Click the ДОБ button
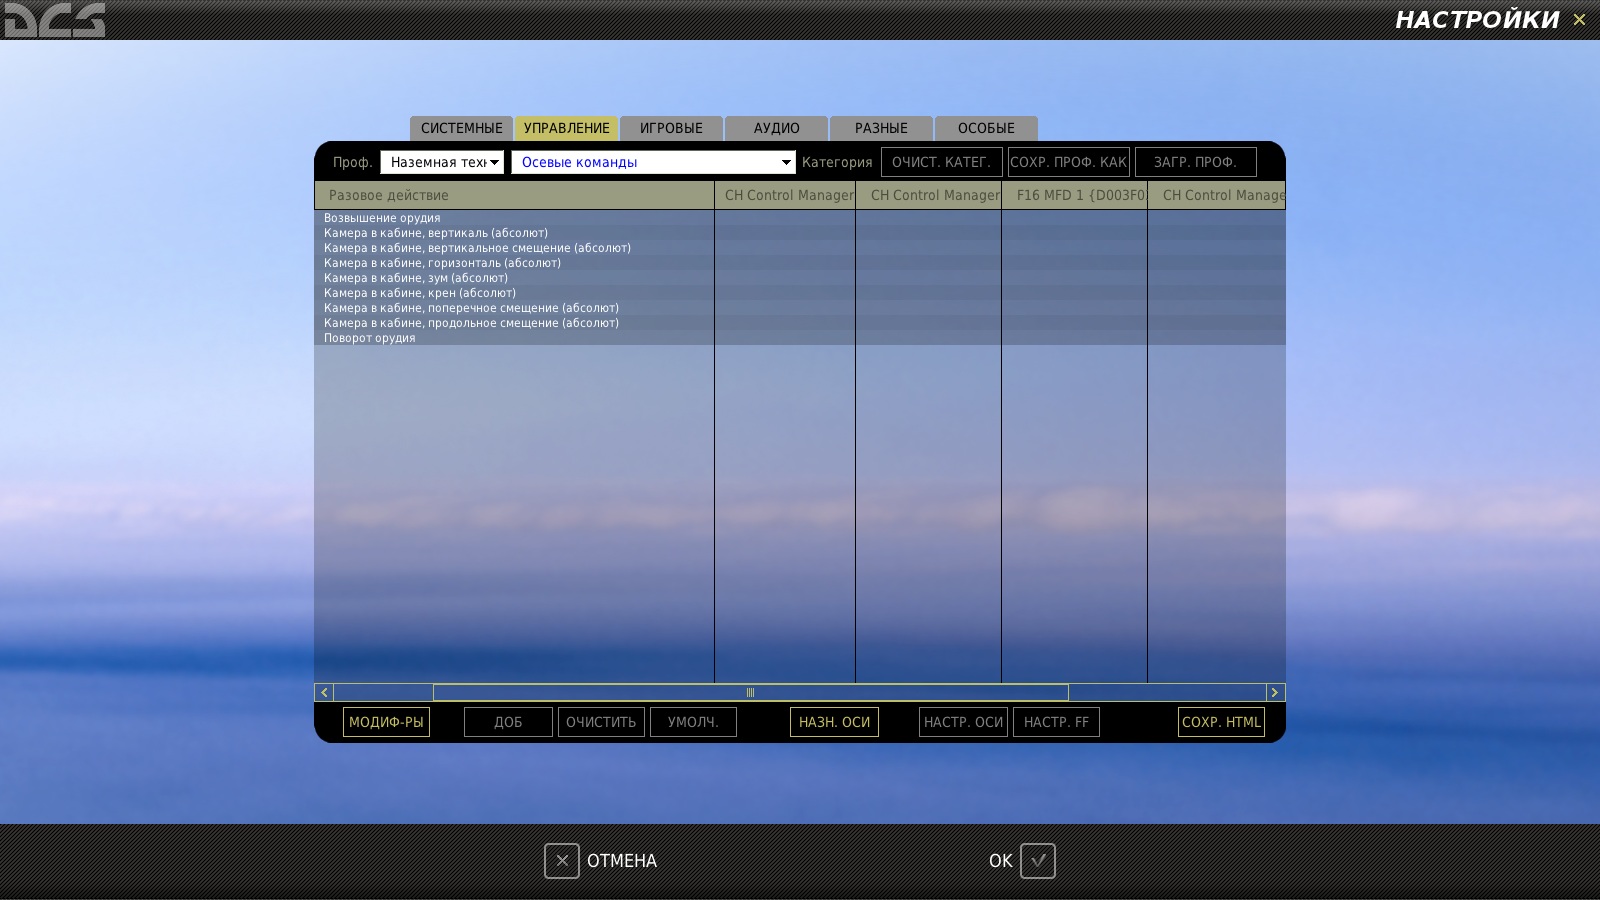Image resolution: width=1600 pixels, height=900 pixels. click(x=508, y=722)
